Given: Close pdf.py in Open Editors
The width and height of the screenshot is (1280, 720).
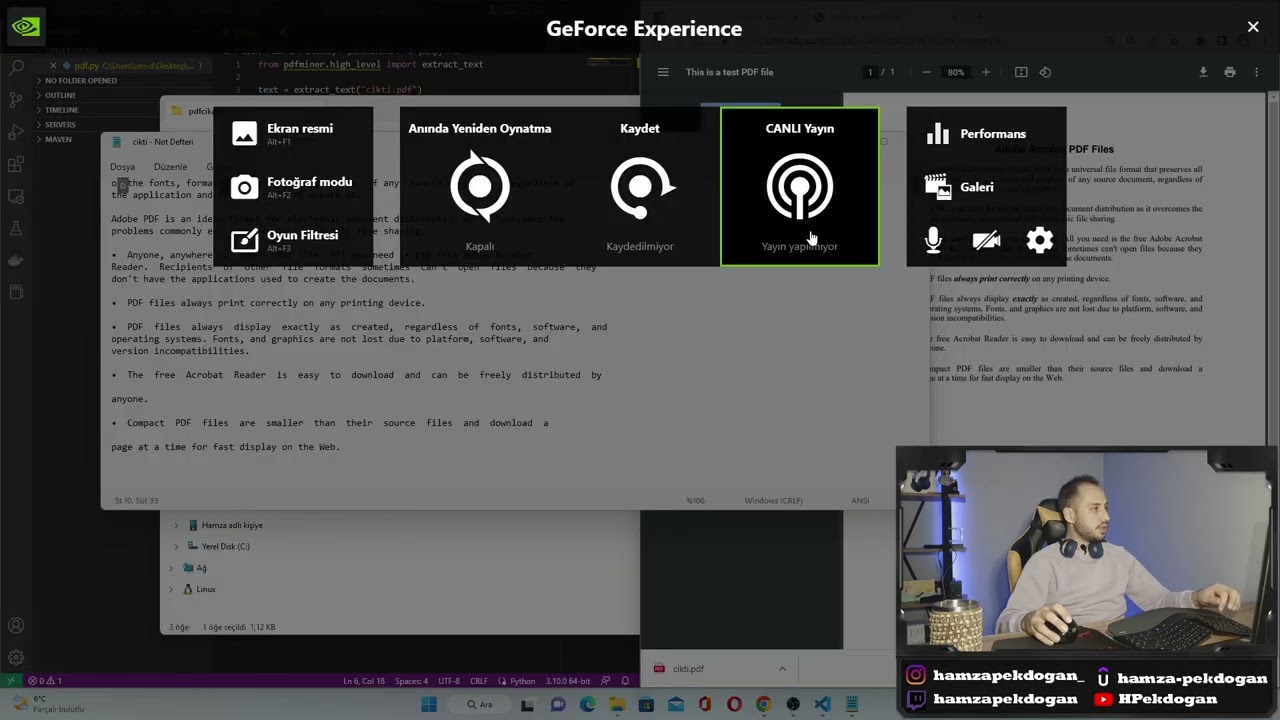Looking at the screenshot, I should [53, 65].
